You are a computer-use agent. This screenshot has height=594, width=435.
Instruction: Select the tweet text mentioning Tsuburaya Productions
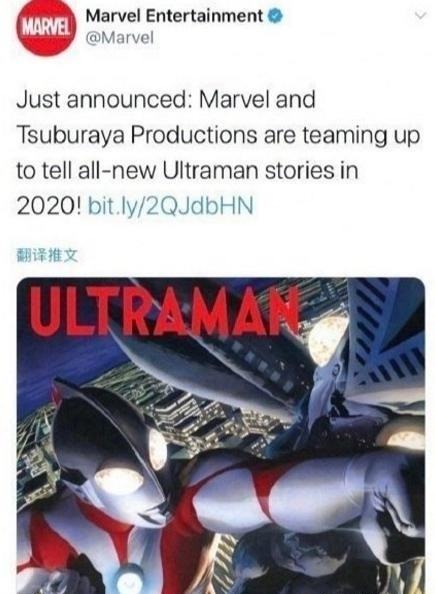(x=218, y=153)
